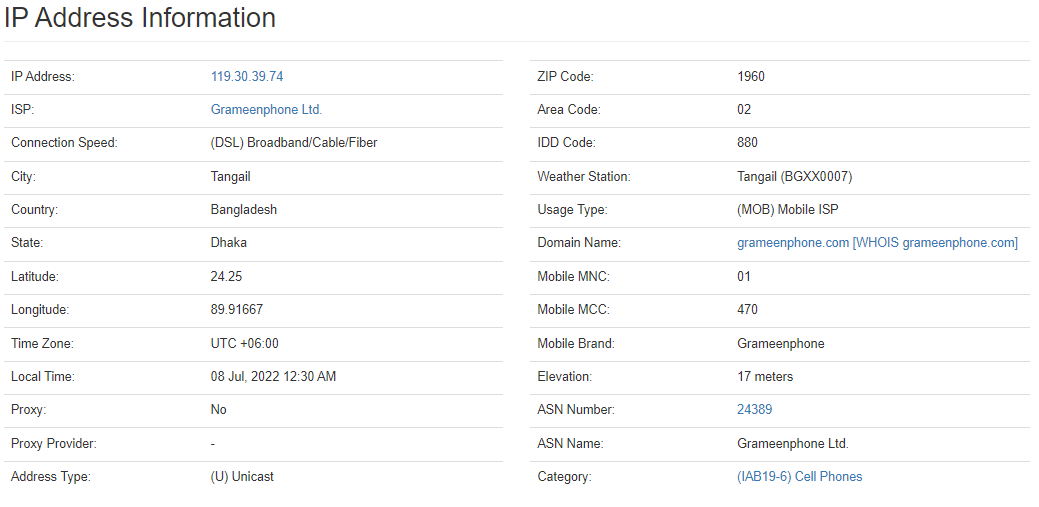The image size is (1039, 507).
Task: Click the Weather Station: label
Action: click(x=584, y=177)
